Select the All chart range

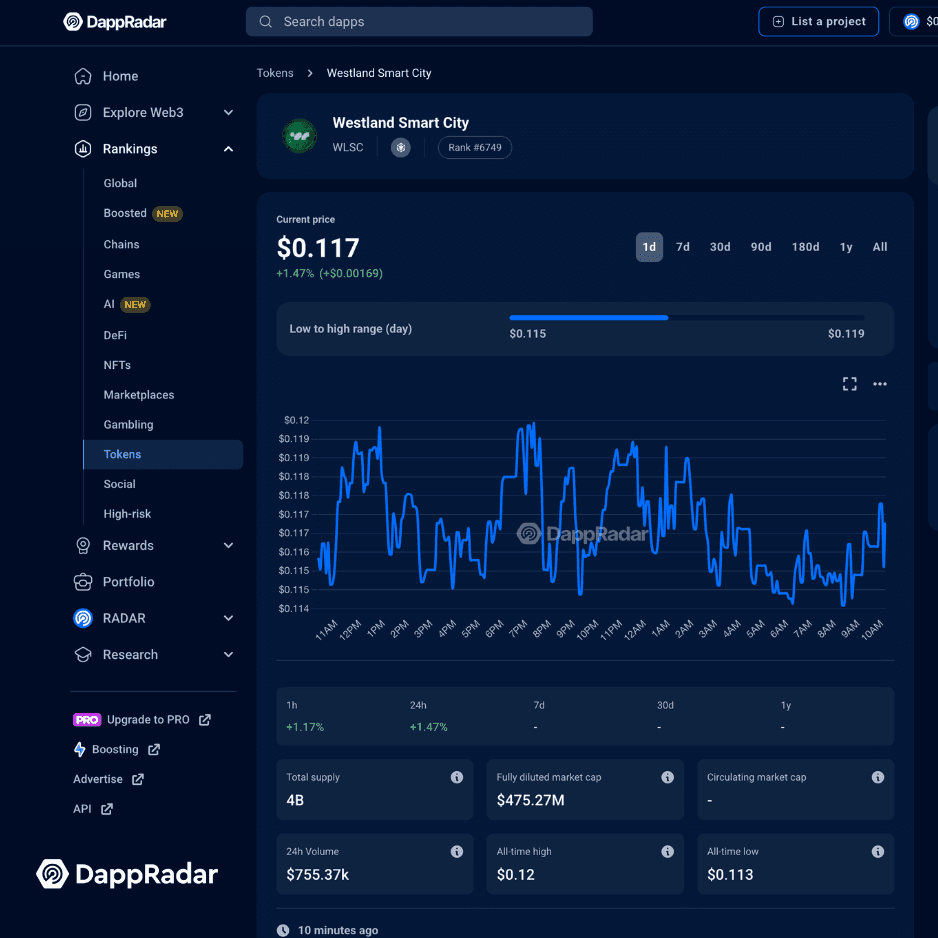tap(879, 247)
